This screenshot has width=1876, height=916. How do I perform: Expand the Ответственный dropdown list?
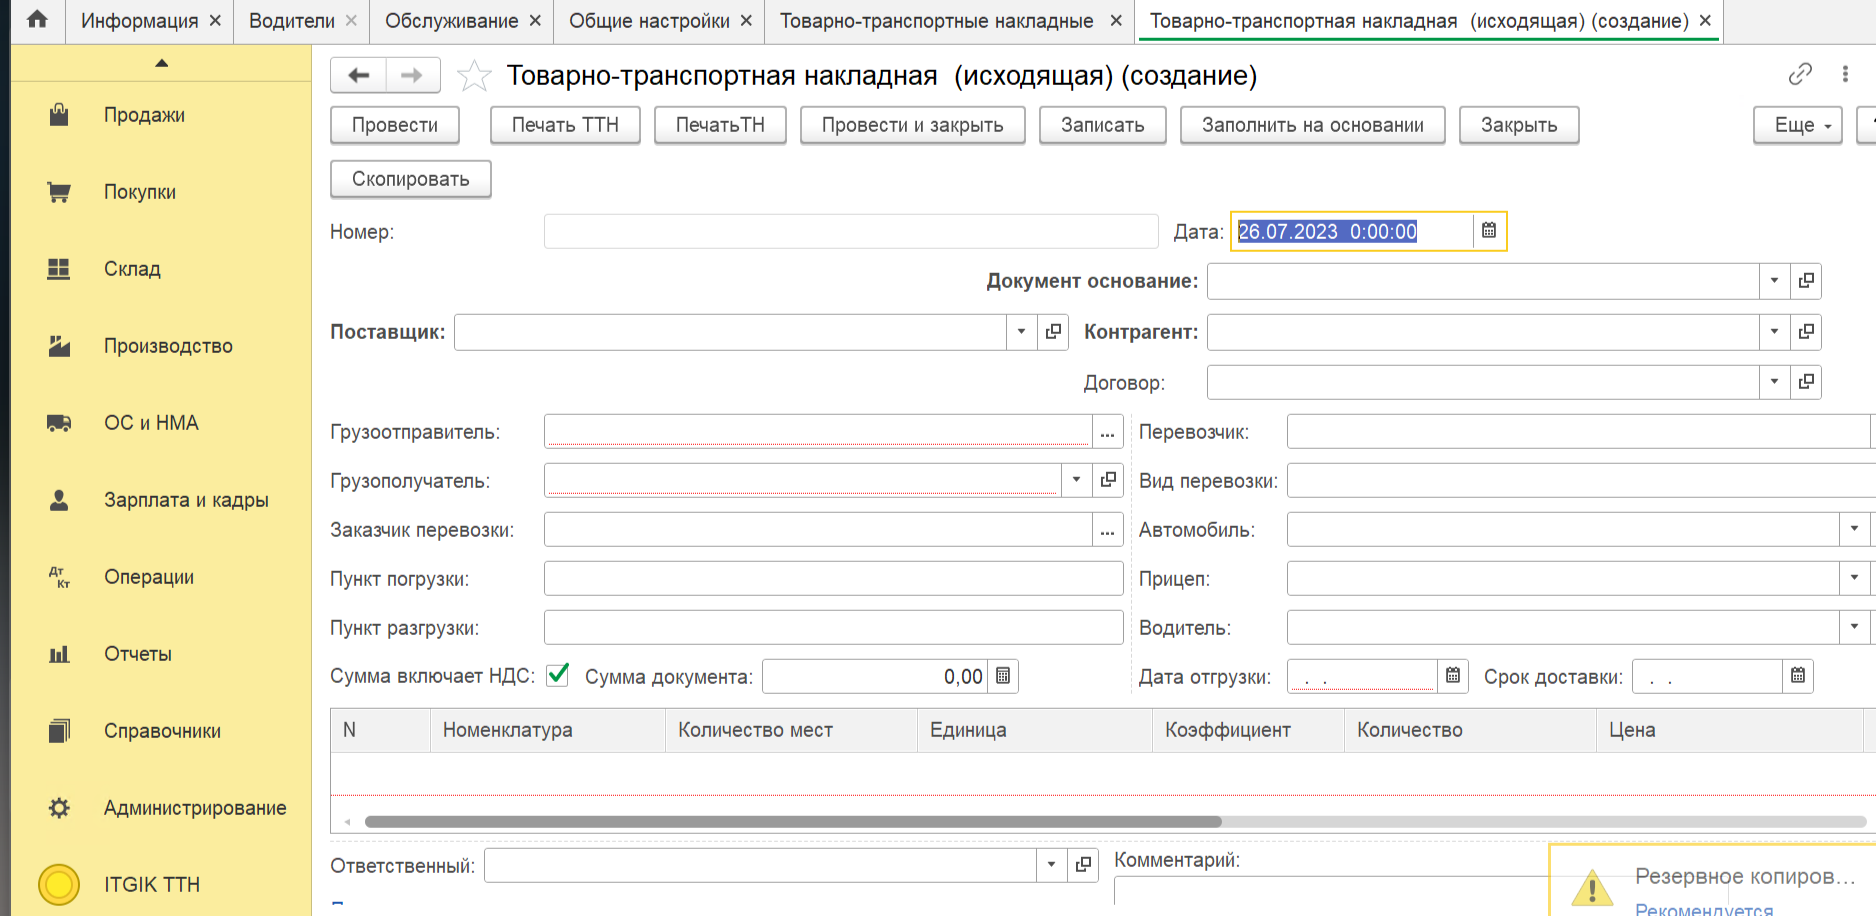[1051, 865]
